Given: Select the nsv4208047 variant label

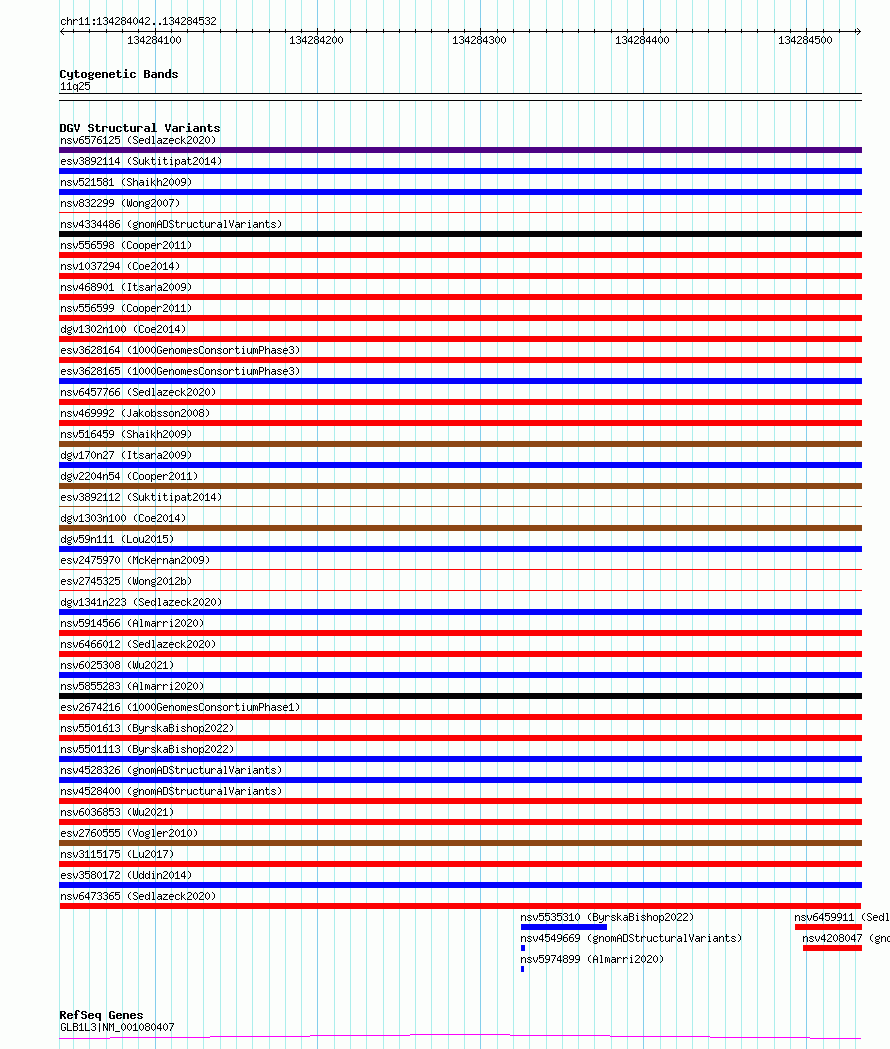Looking at the screenshot, I should coord(846,939).
